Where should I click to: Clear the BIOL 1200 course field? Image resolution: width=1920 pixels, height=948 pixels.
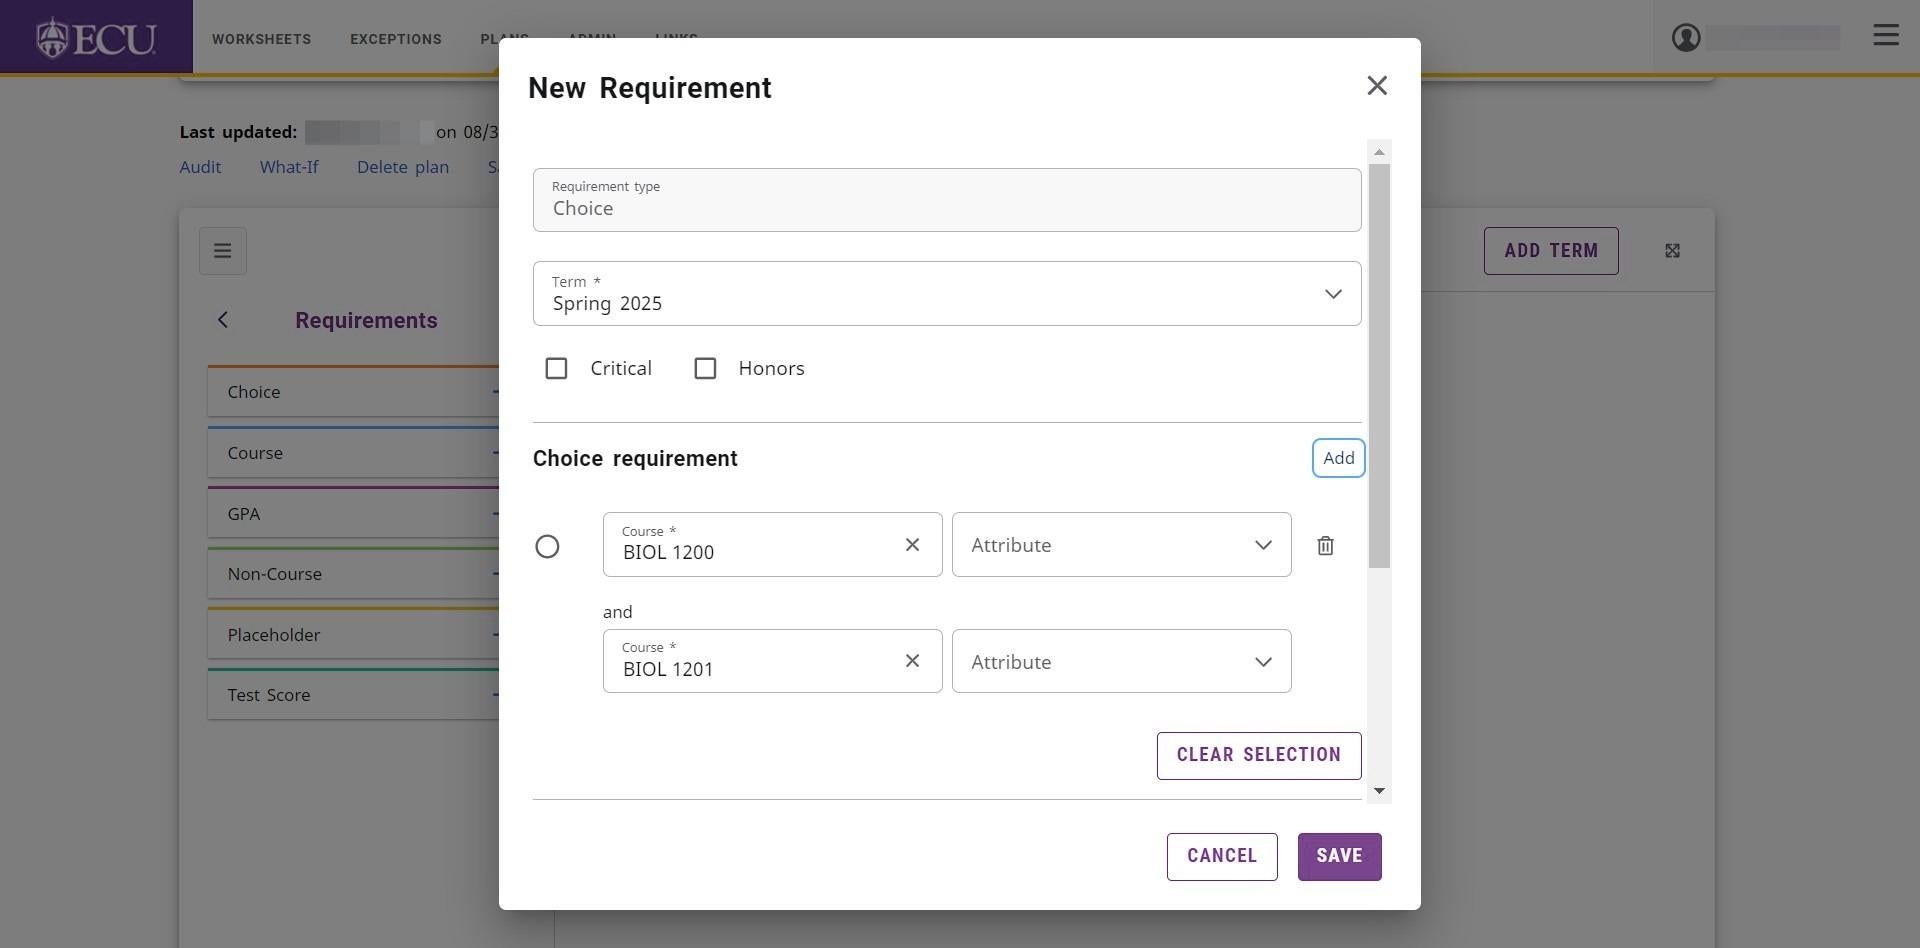912,545
